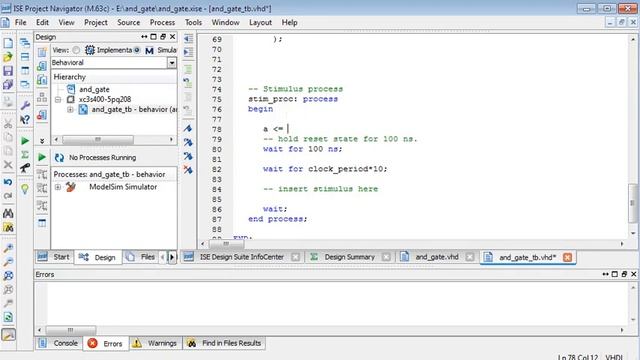Click the New Source icon in Design panel
640x360 pixels.
point(42,52)
